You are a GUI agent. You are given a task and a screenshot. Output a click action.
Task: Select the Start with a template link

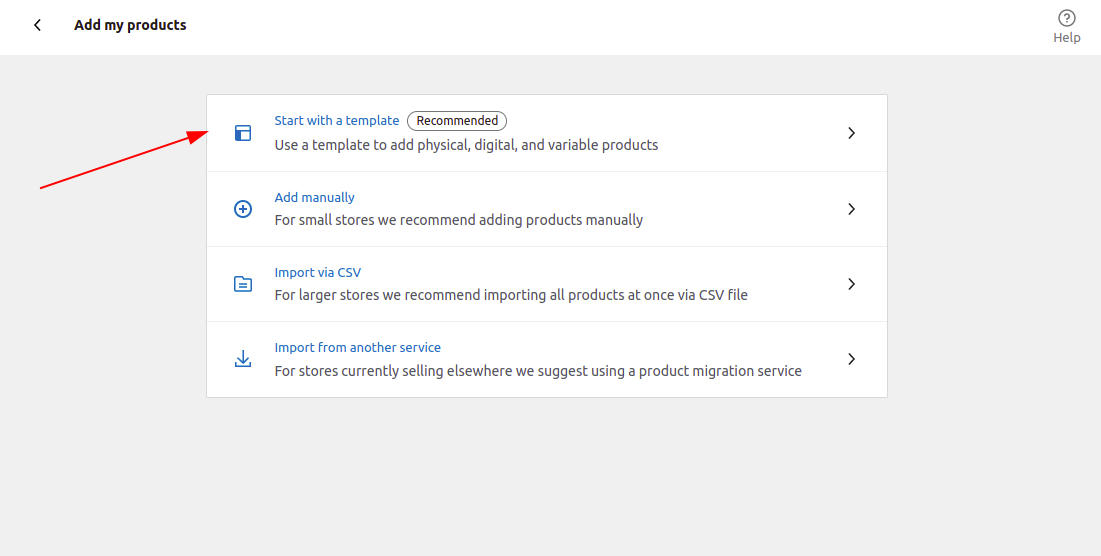(x=337, y=121)
